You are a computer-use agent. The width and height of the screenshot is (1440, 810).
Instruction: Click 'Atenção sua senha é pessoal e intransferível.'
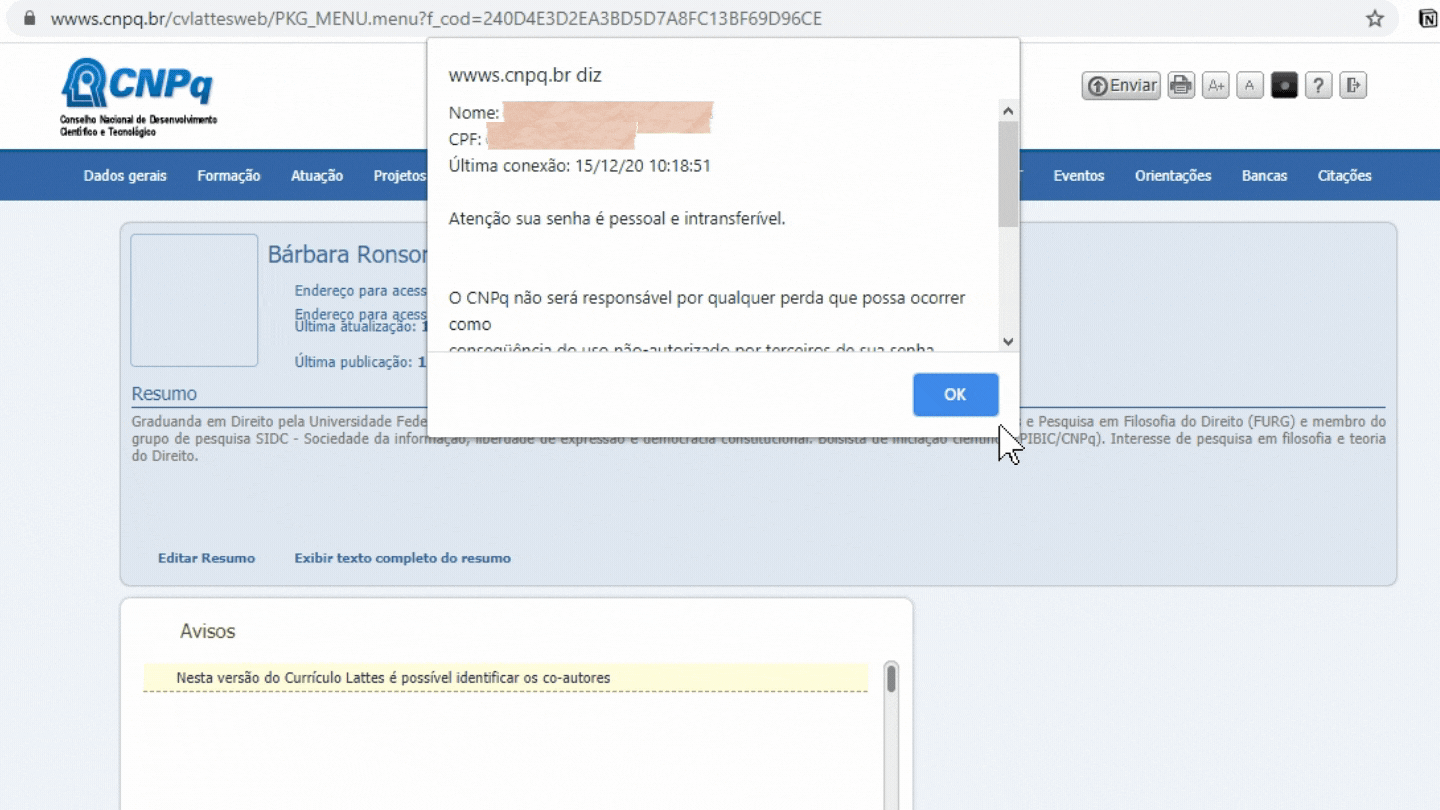click(x=617, y=218)
